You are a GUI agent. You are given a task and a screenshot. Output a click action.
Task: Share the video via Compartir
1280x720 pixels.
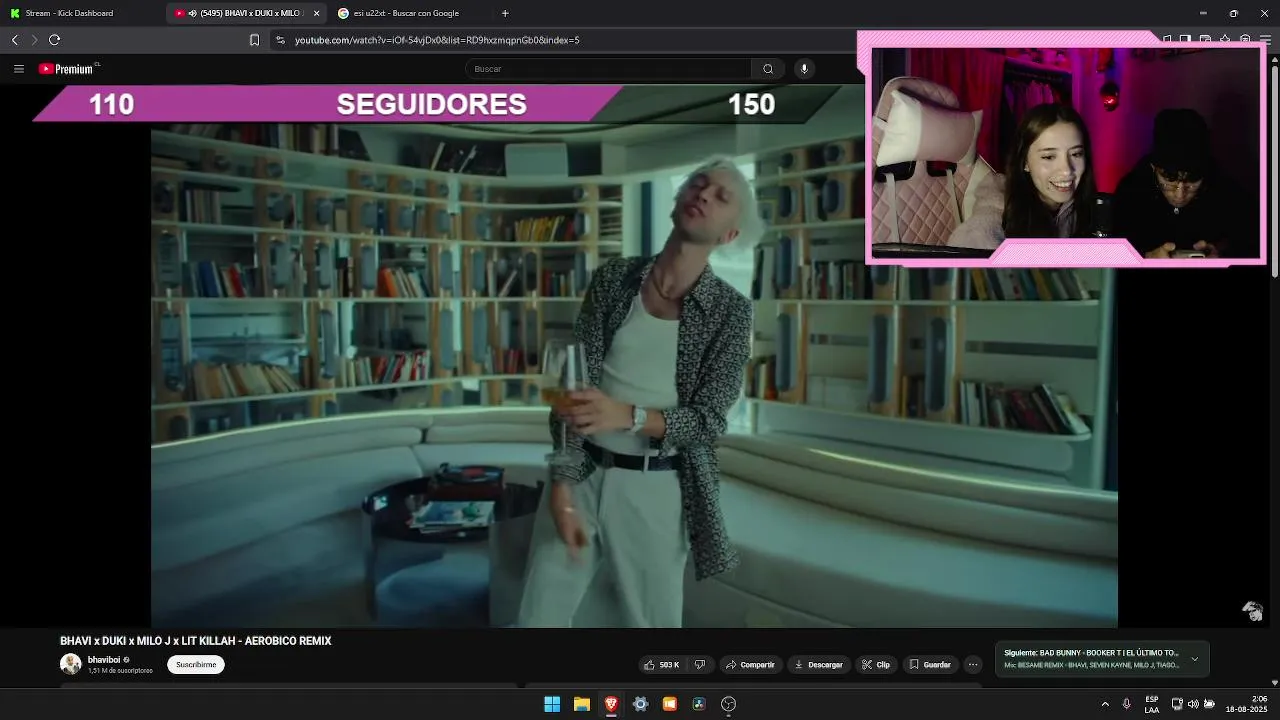tap(750, 665)
